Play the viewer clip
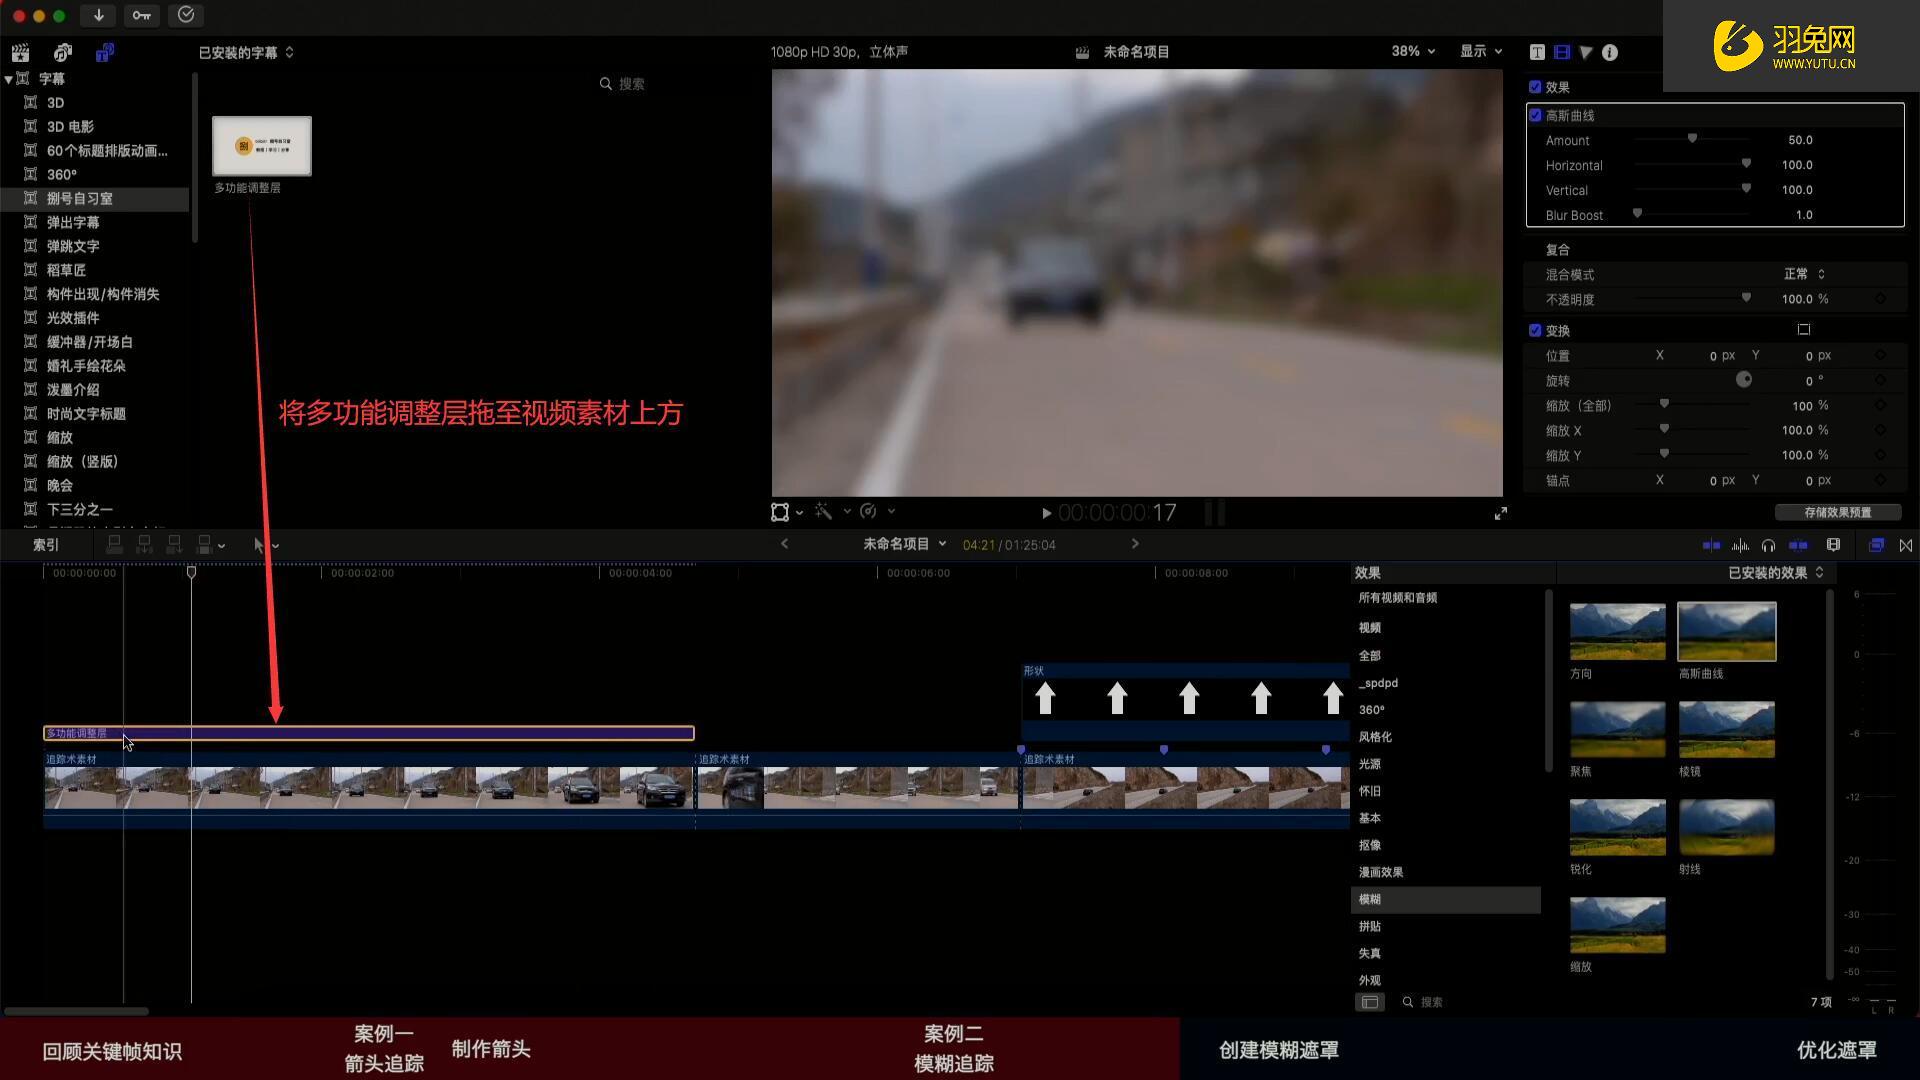This screenshot has height=1080, width=1920. coord(1046,513)
